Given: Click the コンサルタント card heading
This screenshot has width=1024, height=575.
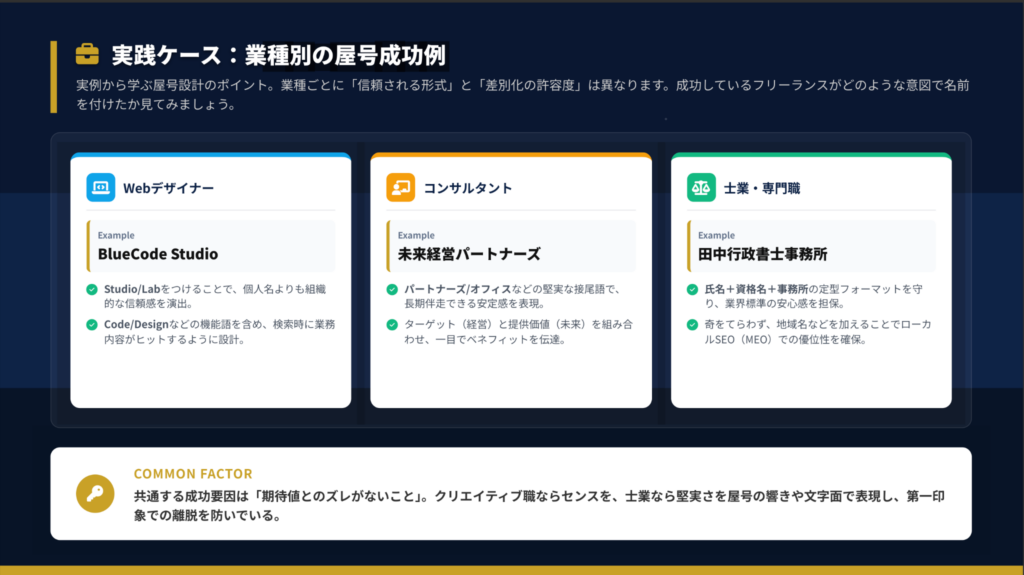Looking at the screenshot, I should (468, 188).
